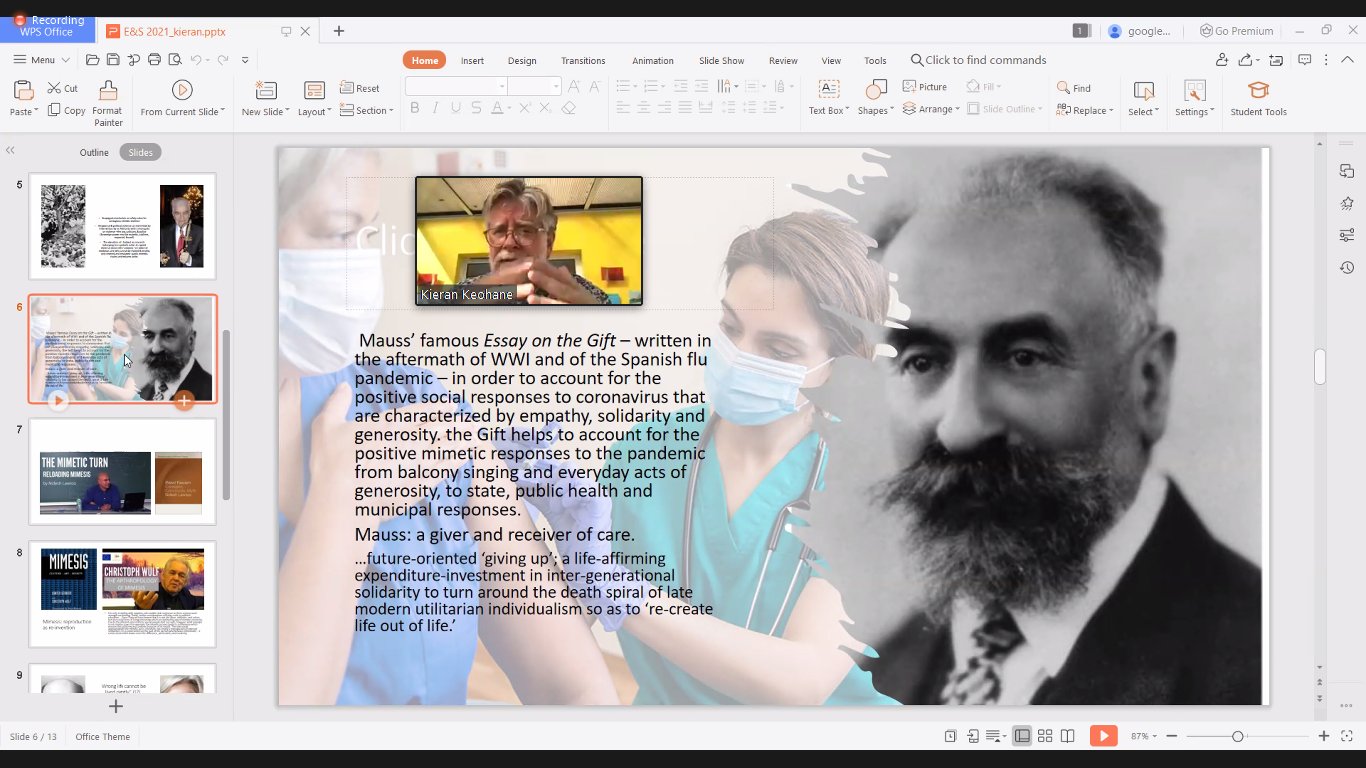The image size is (1366, 768).
Task: Toggle Strikethrough formatting
Action: 476,108
